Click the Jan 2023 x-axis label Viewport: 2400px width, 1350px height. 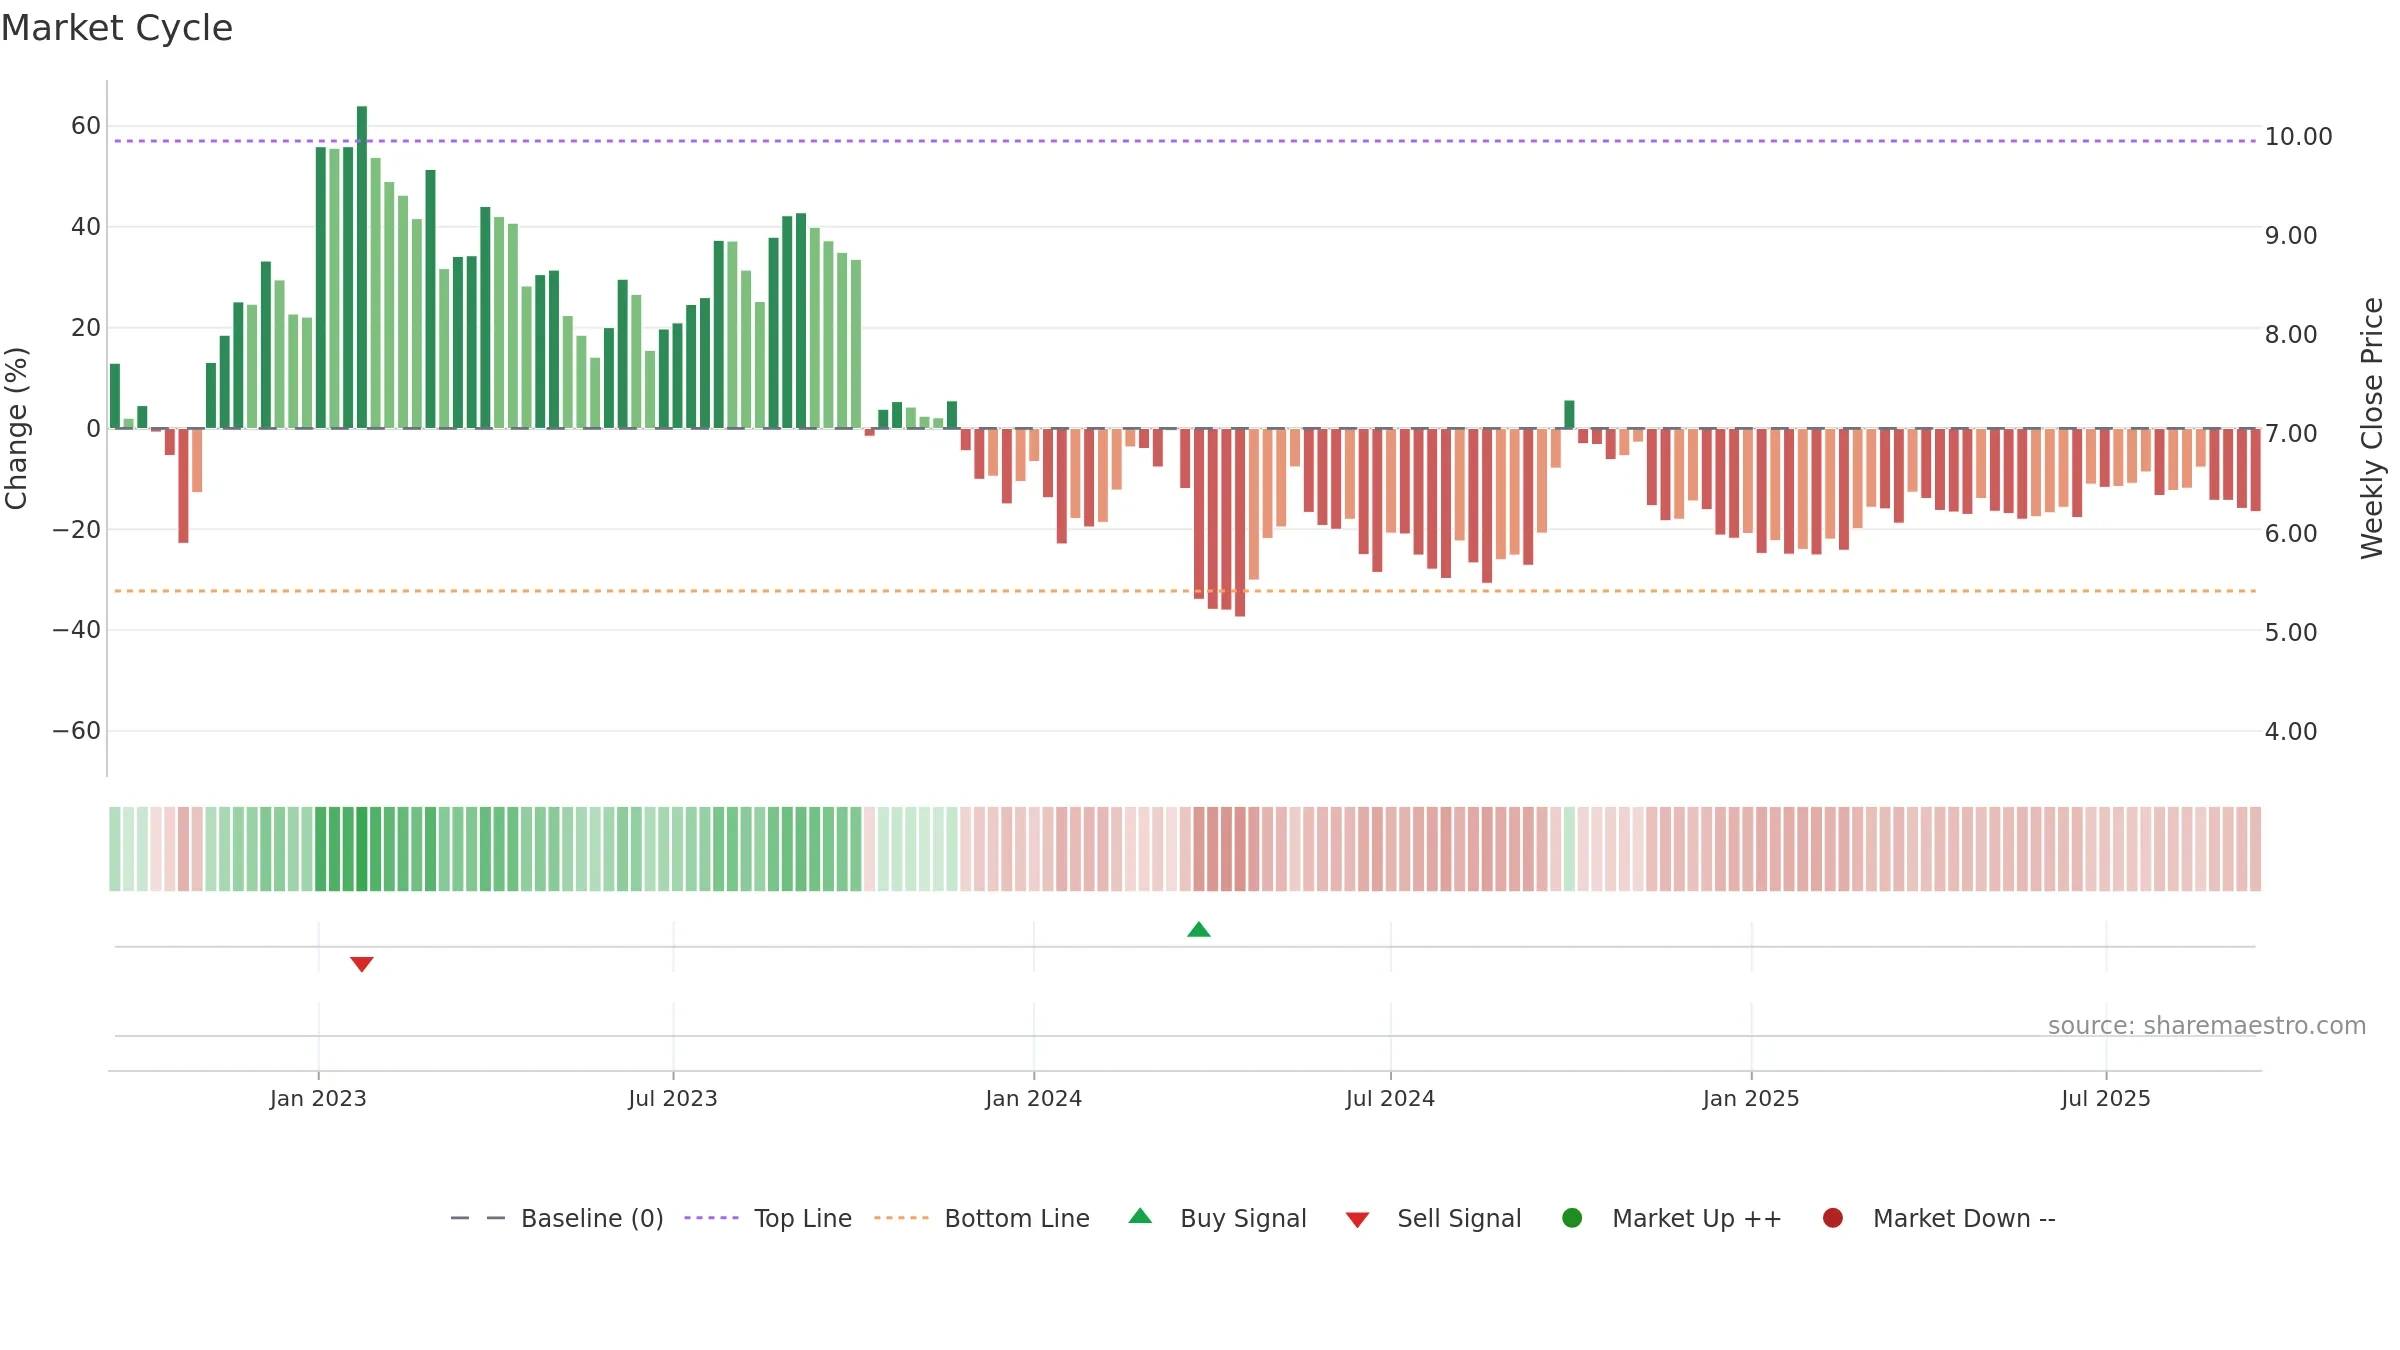pos(318,1099)
